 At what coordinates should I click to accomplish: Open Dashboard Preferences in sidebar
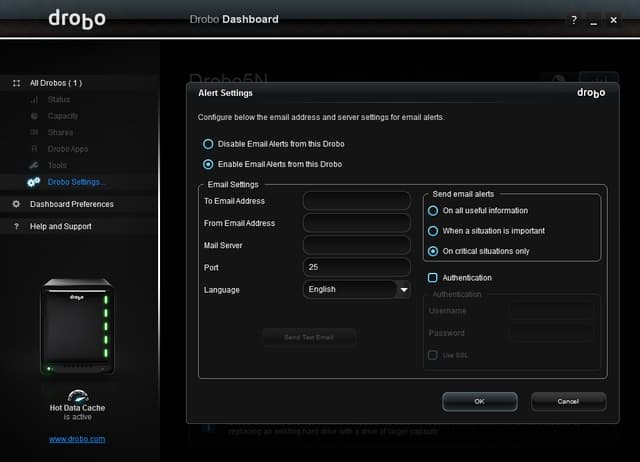tap(72, 204)
